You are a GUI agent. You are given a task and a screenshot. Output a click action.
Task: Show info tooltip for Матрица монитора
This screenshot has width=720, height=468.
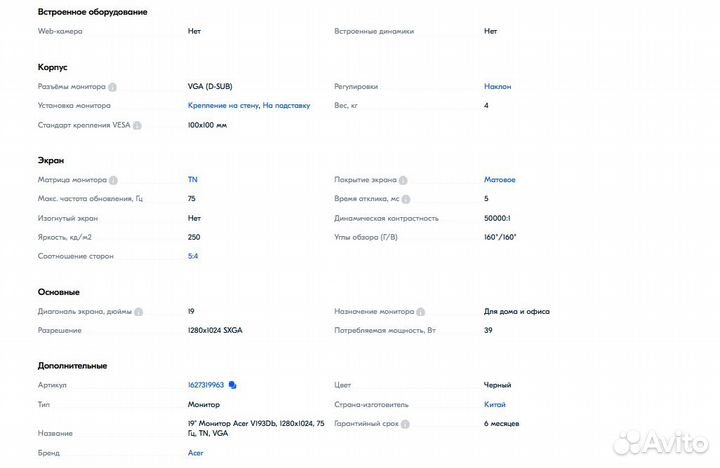point(113,180)
